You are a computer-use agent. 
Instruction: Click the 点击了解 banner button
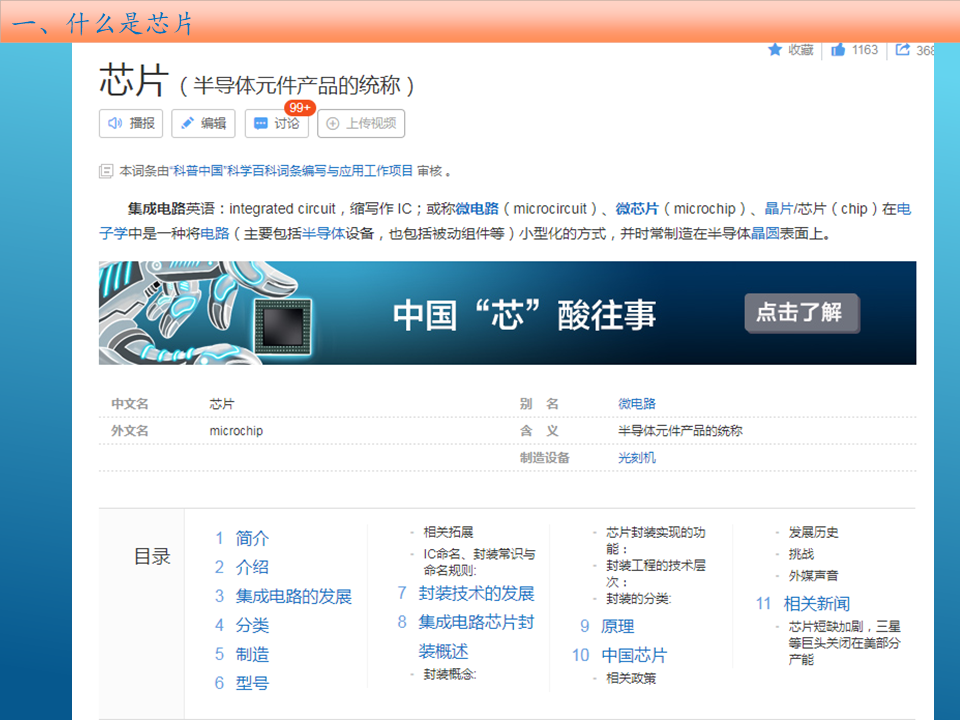pos(801,312)
